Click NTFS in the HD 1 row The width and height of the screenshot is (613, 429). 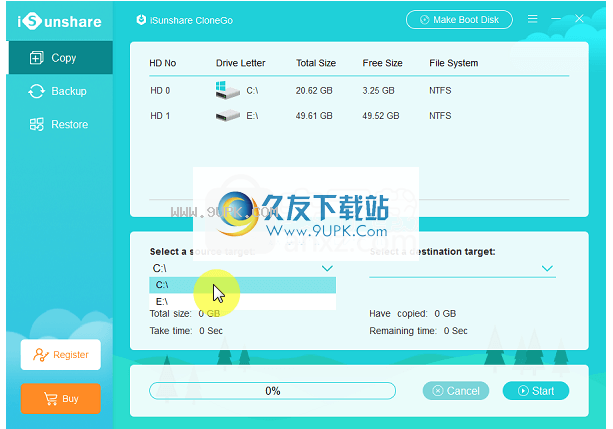coord(440,116)
